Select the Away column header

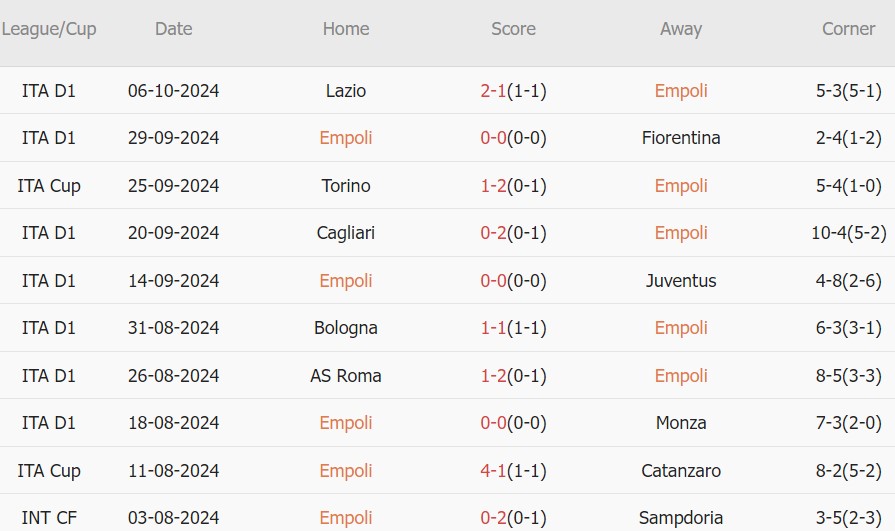[x=681, y=29]
